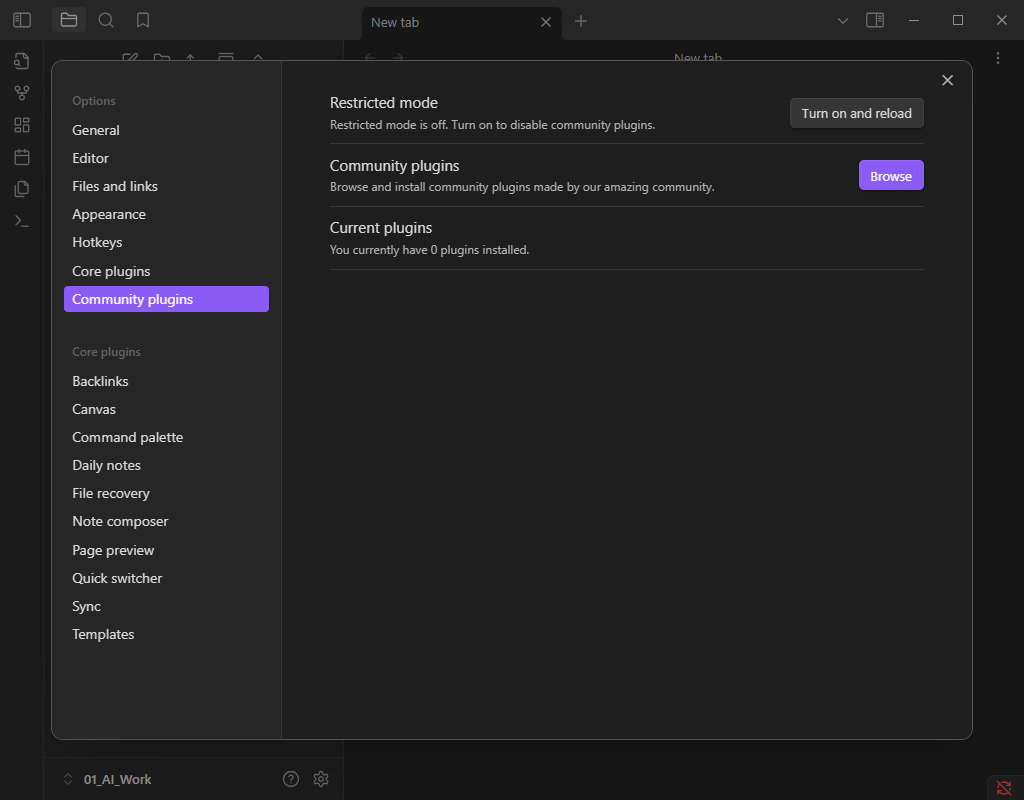Open settings gear icon at bottom

321,779
